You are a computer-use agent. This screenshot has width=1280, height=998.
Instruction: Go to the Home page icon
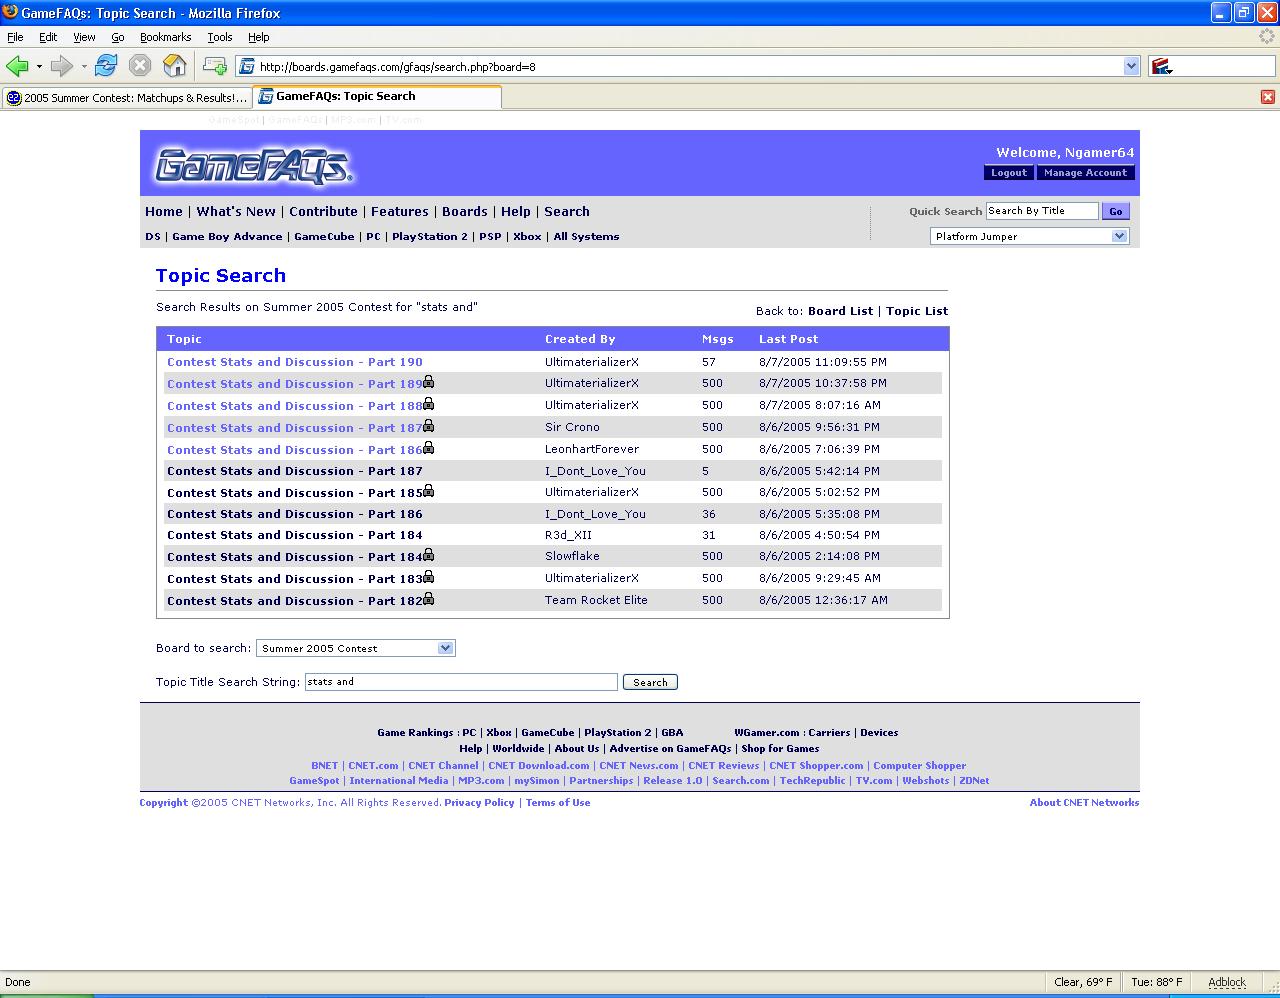(x=175, y=66)
